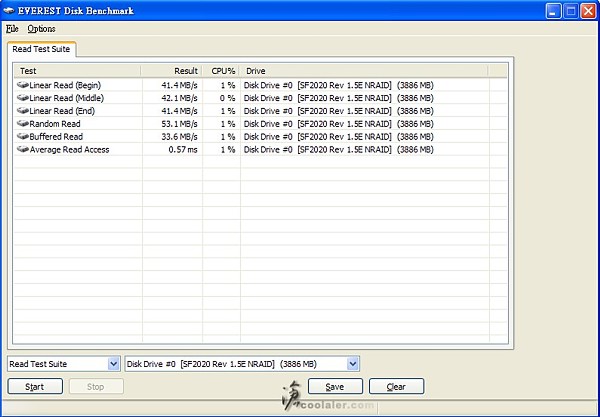The width and height of the screenshot is (600, 417).
Task: Select the Linear Read (End) row label
Action: pyautogui.click(x=62, y=111)
